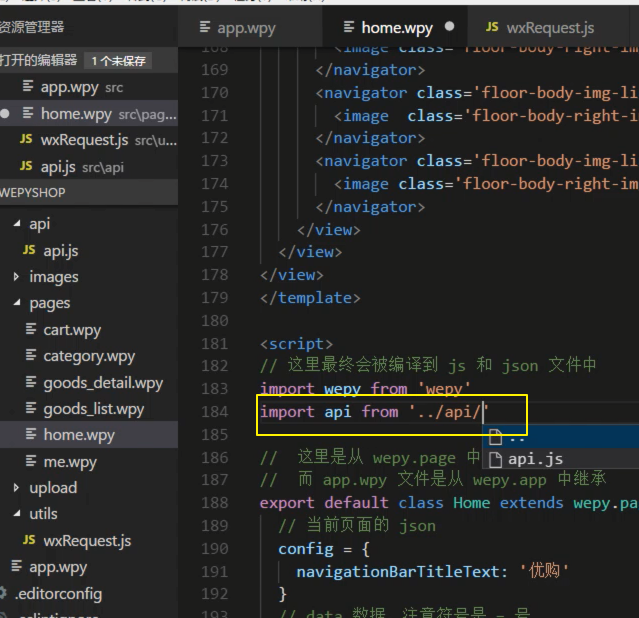The height and width of the screenshot is (618, 639).
Task: Collapse the 打开的编辑器 section
Action: (38, 61)
